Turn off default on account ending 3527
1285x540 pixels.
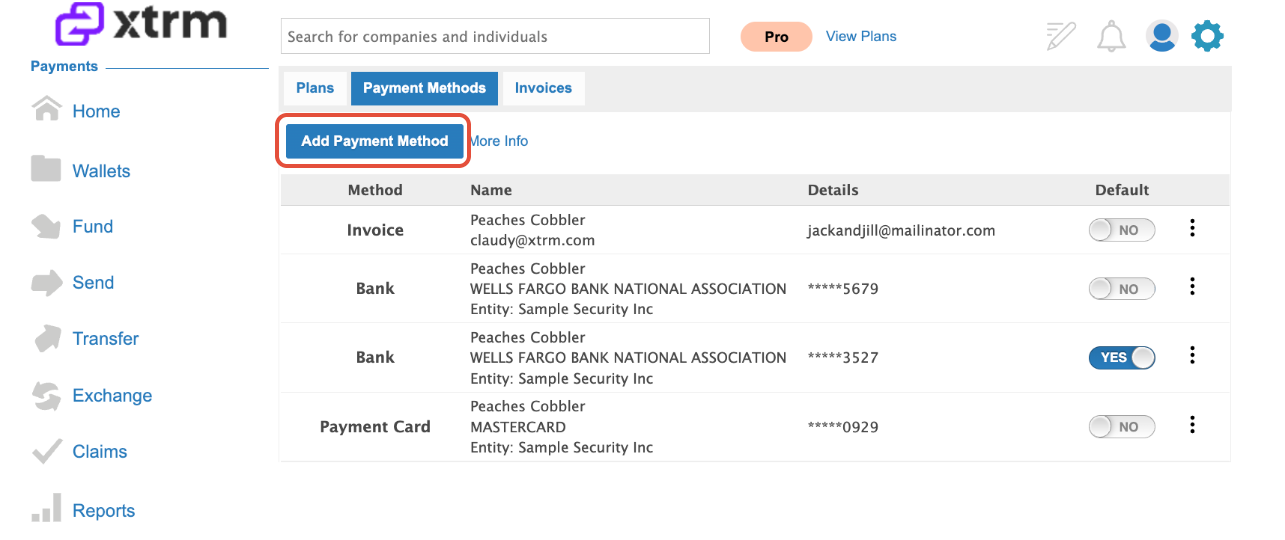[x=1121, y=357]
